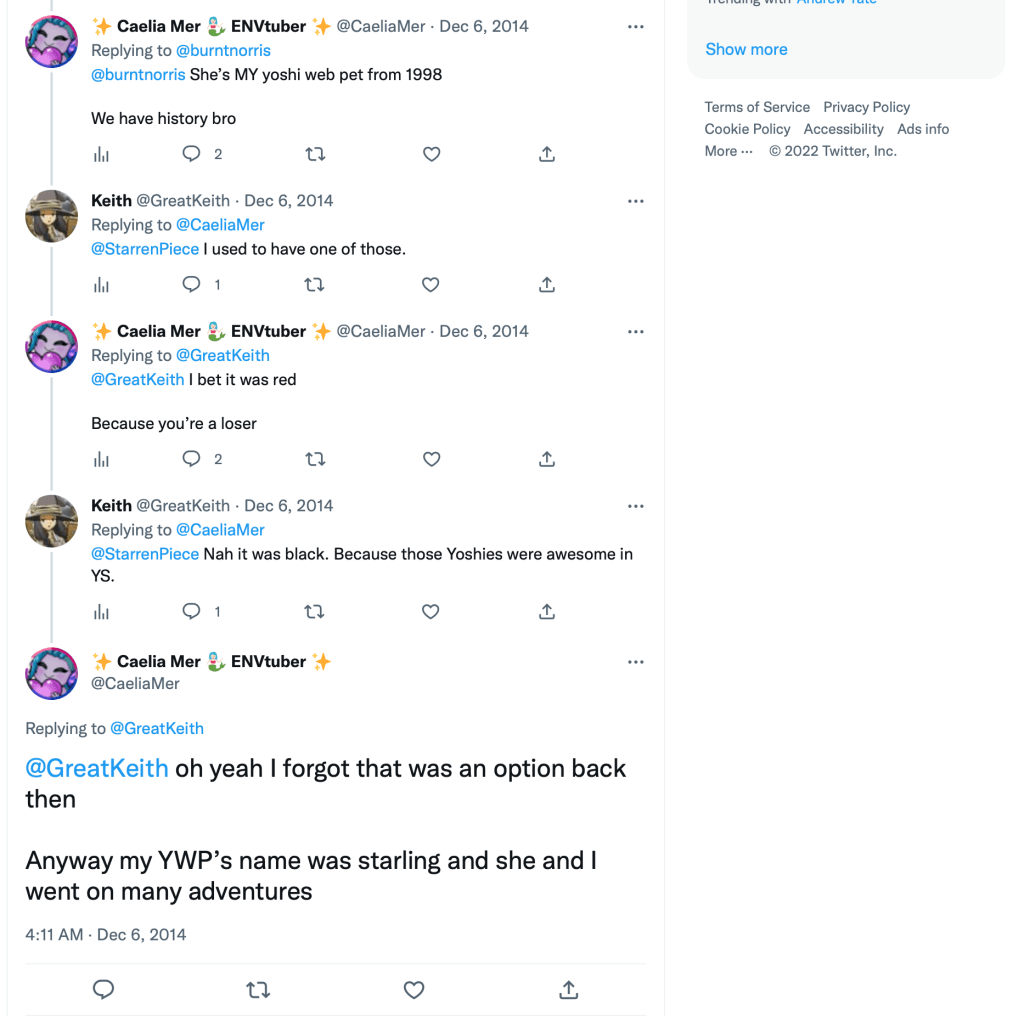Screen dimensions: 1024x1016
Task: Click Show more in the trending panel
Action: click(x=746, y=49)
